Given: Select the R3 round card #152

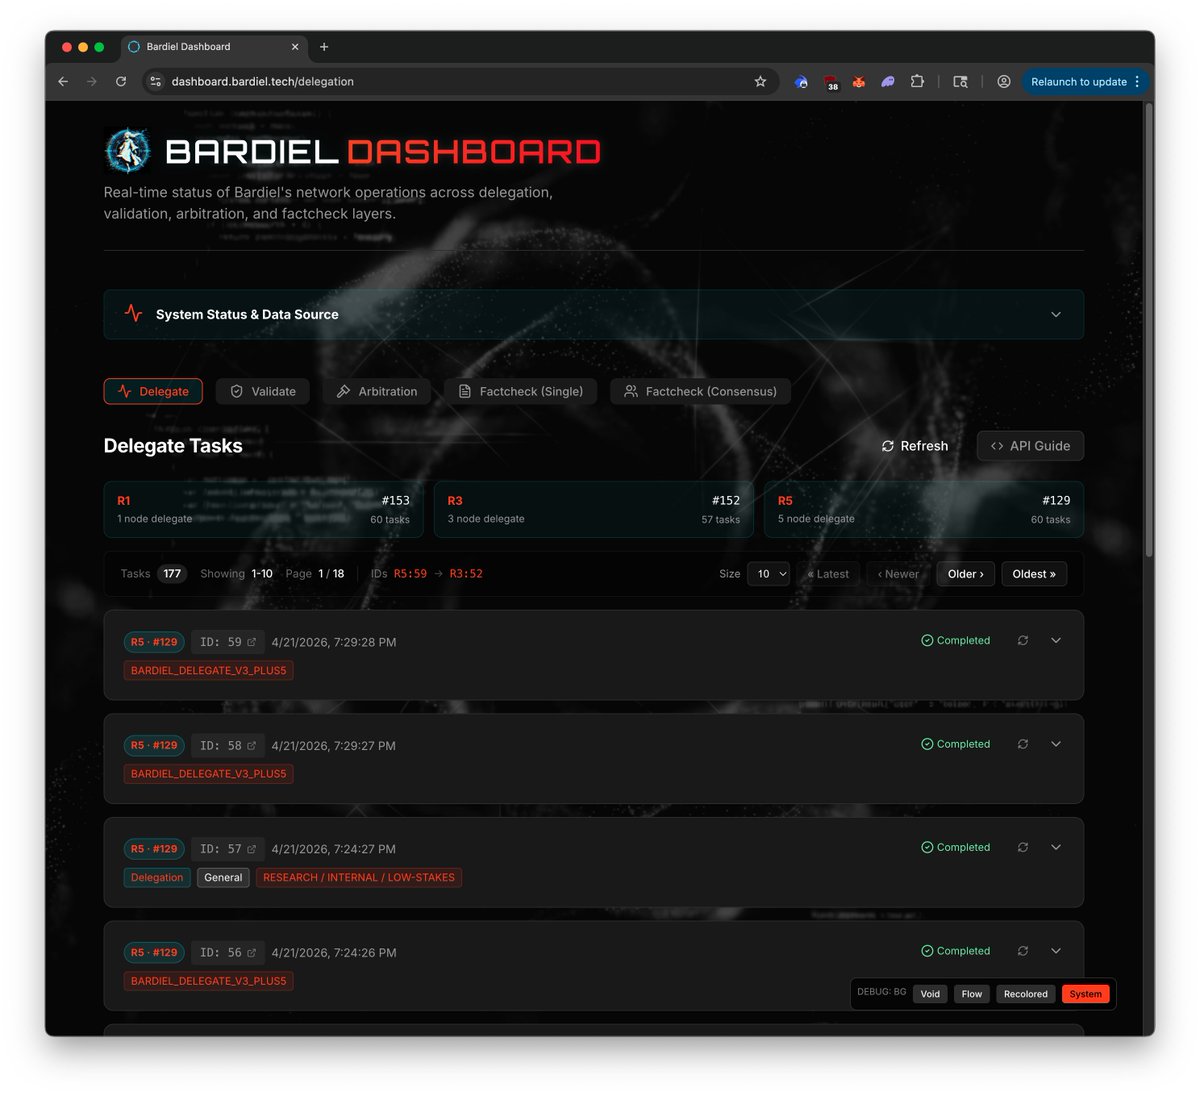Looking at the screenshot, I should pos(594,510).
